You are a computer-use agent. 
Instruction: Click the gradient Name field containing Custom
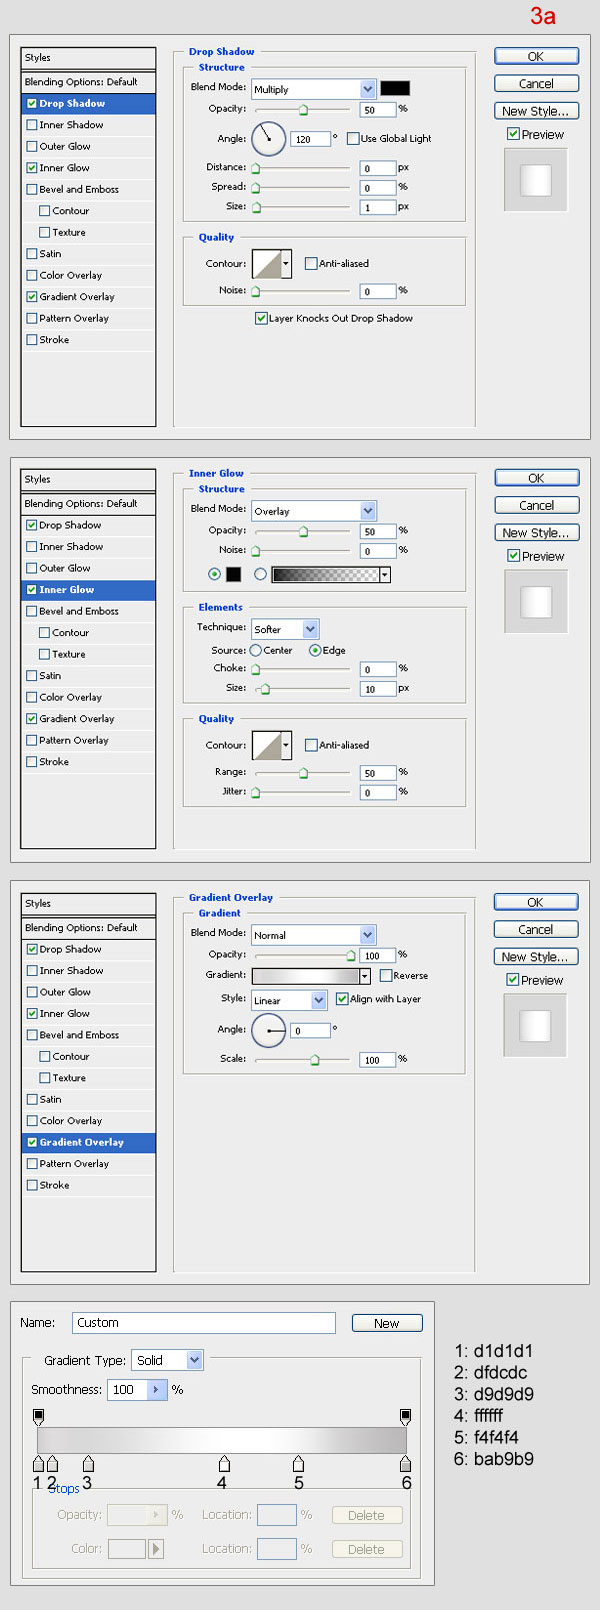point(203,1323)
